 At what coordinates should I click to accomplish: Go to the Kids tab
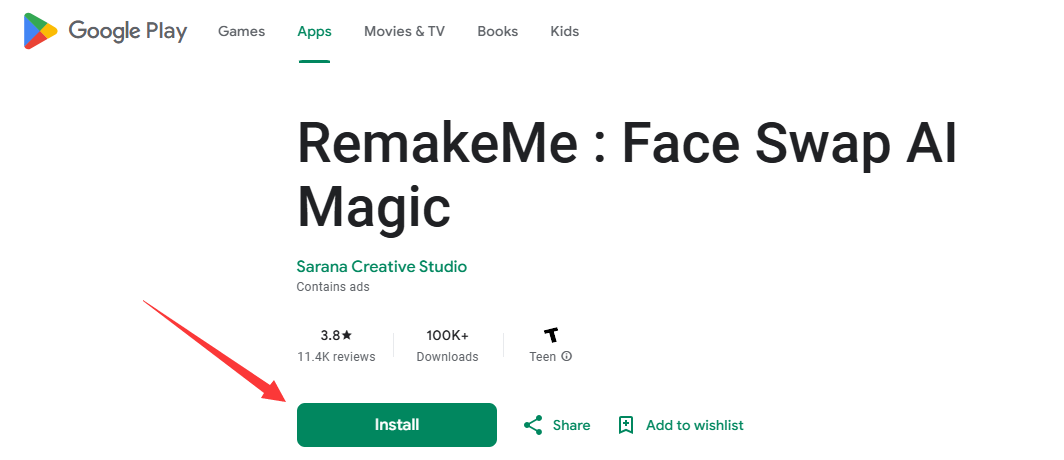pos(565,31)
